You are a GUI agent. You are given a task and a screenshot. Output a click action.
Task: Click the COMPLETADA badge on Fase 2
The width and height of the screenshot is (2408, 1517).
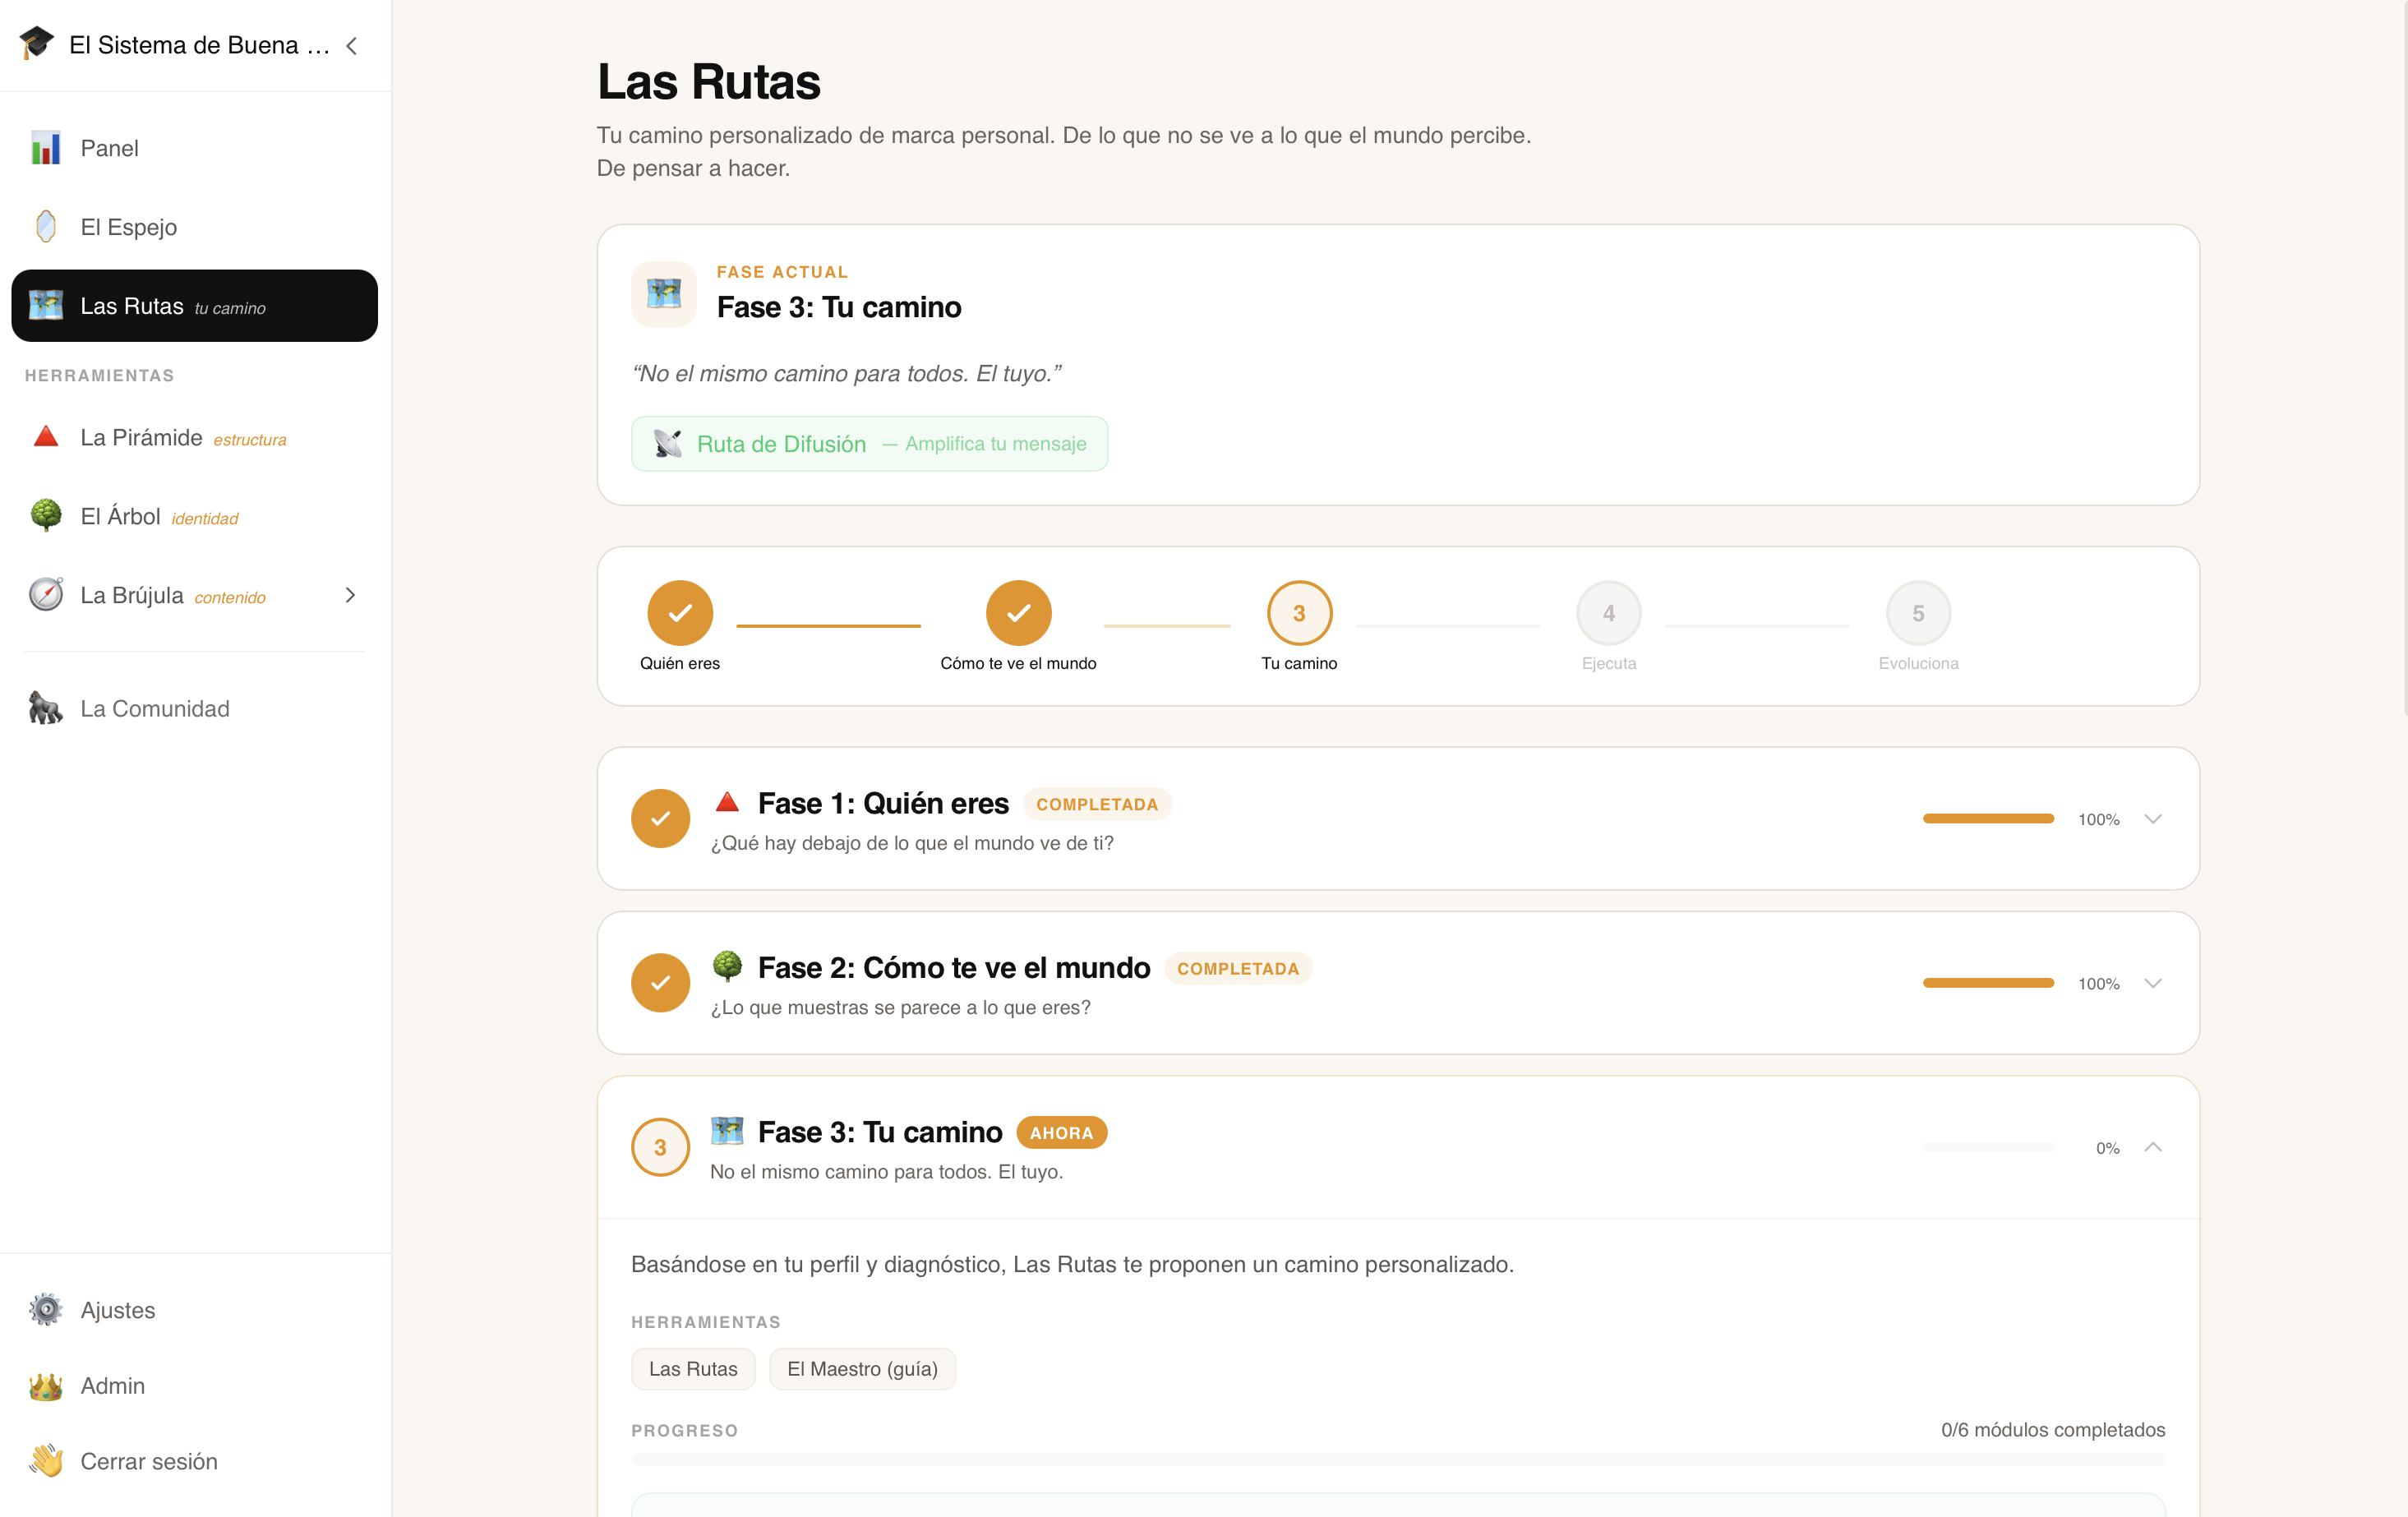pos(1238,968)
